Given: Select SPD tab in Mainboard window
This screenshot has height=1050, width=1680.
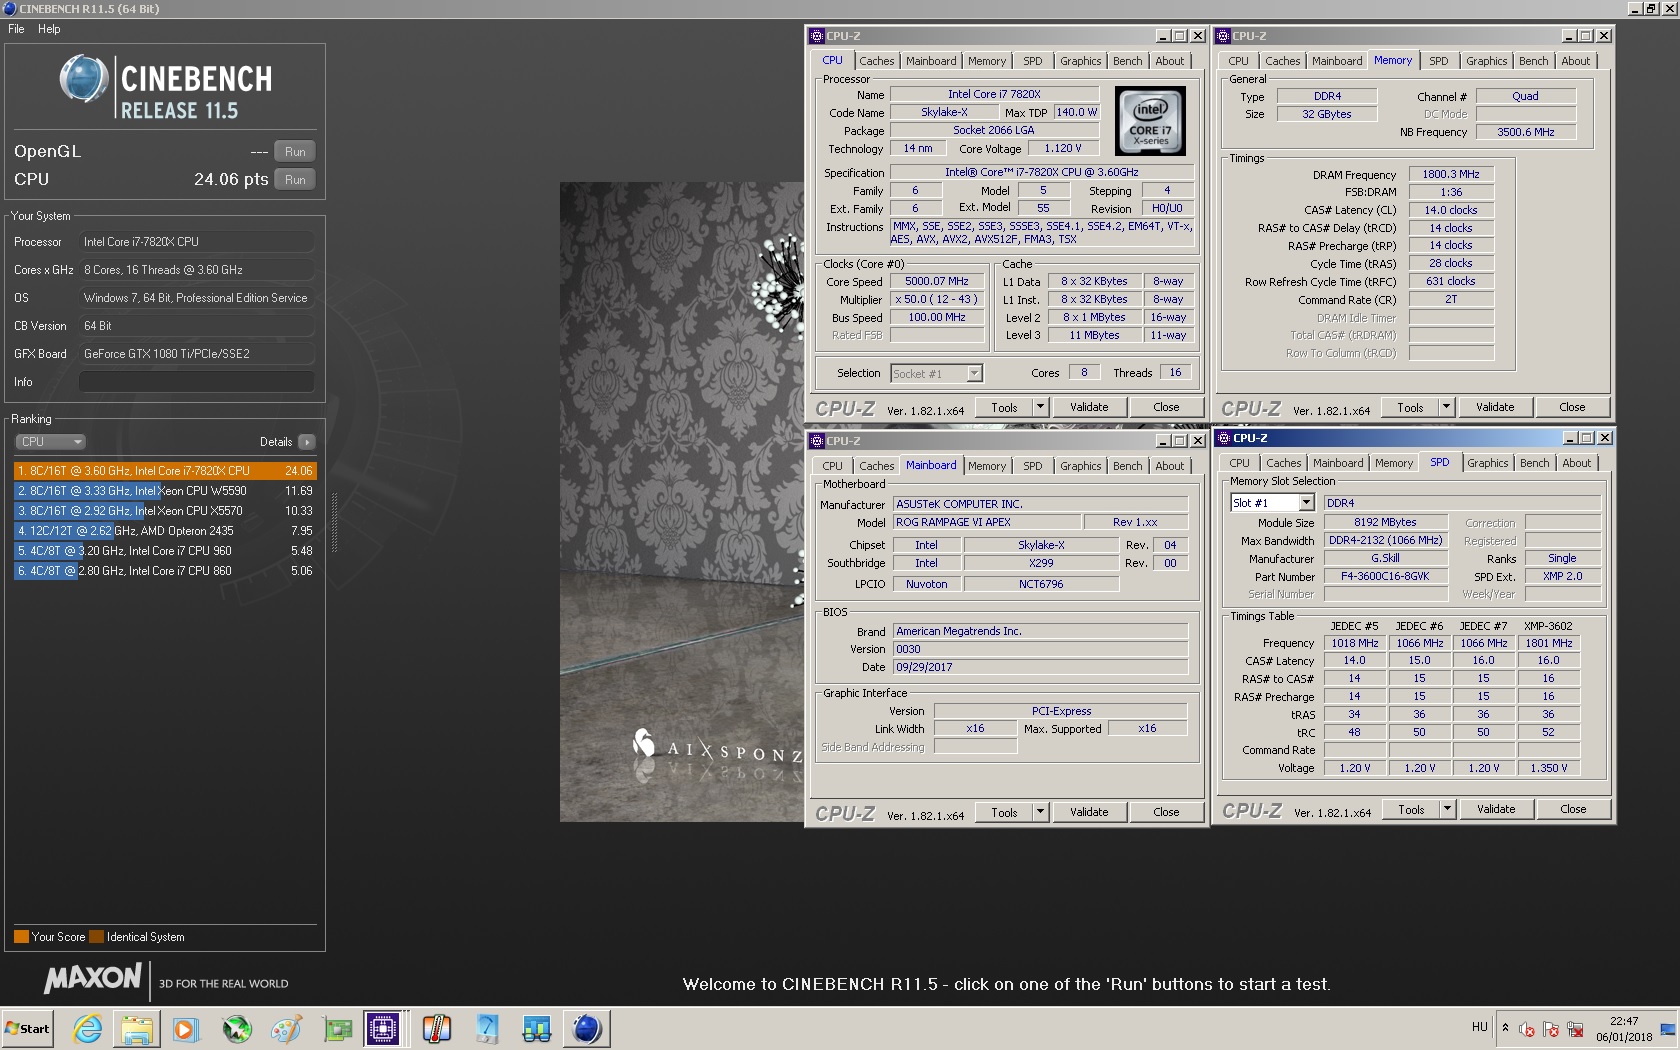Looking at the screenshot, I should point(1033,466).
